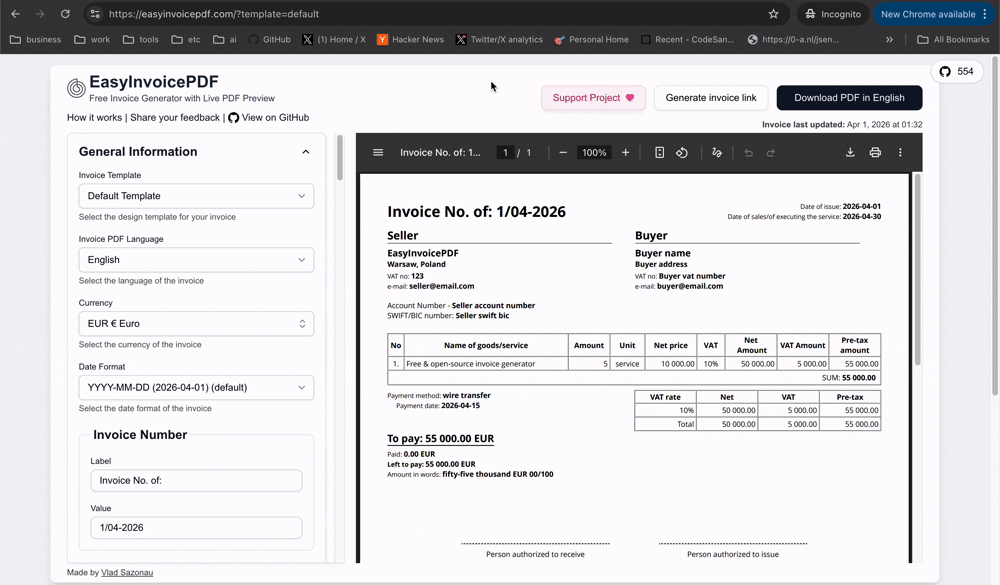Bookmark this page with the star icon
Image resolution: width=1000 pixels, height=585 pixels.
[774, 14]
